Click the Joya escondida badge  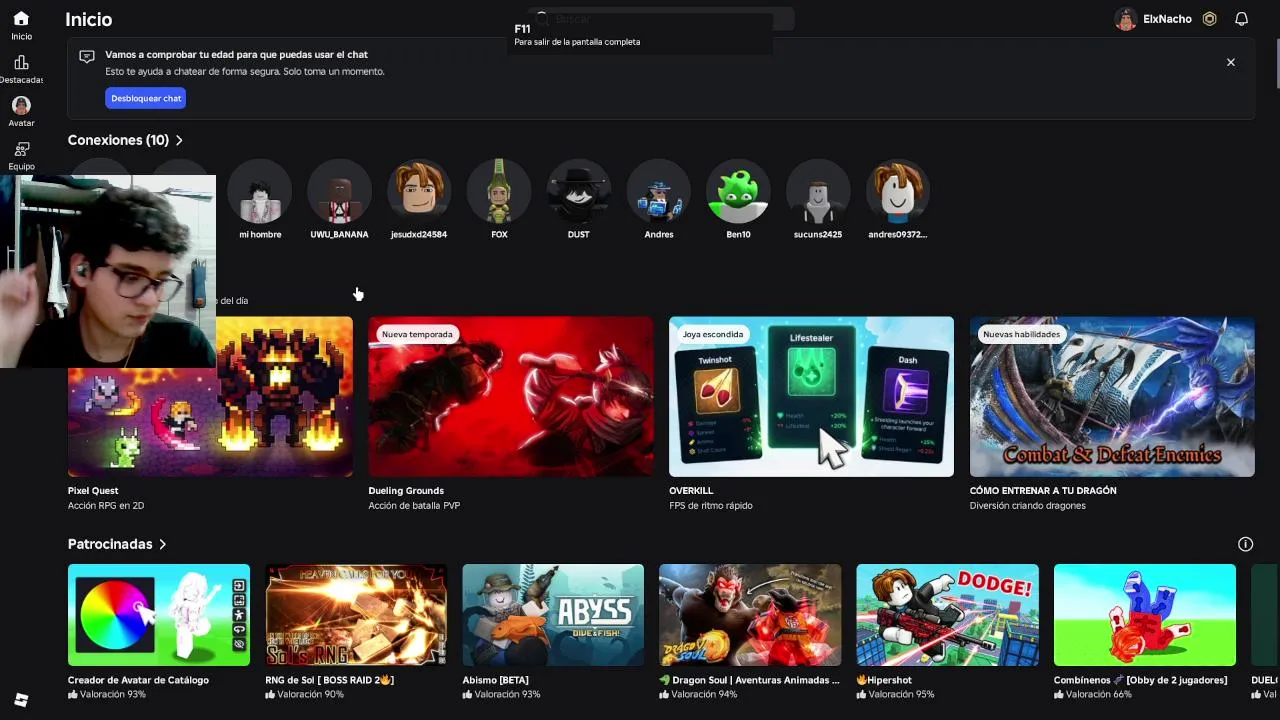713,334
